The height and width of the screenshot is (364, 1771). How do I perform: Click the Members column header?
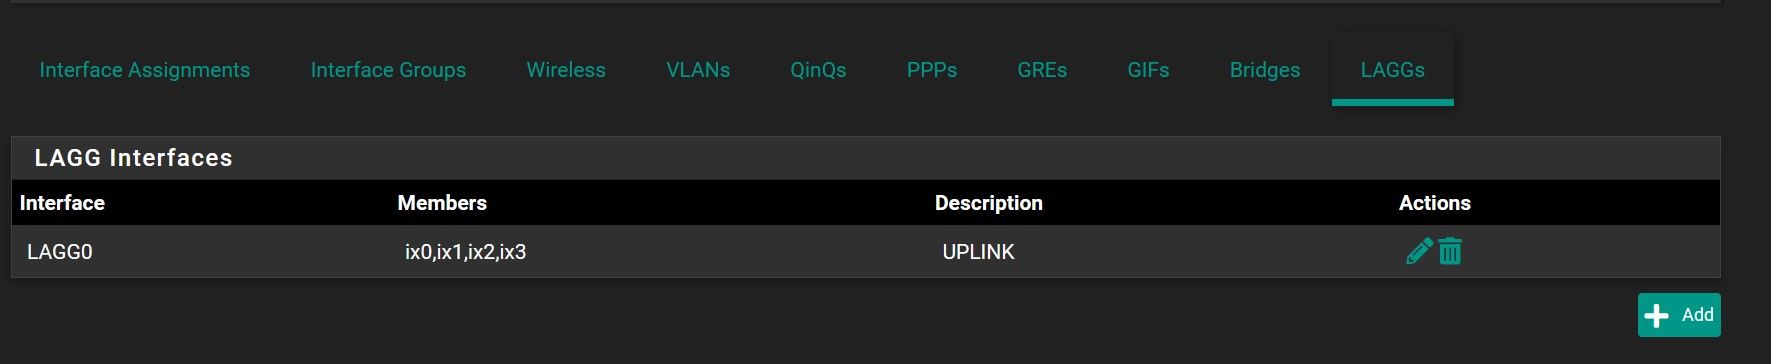(442, 203)
